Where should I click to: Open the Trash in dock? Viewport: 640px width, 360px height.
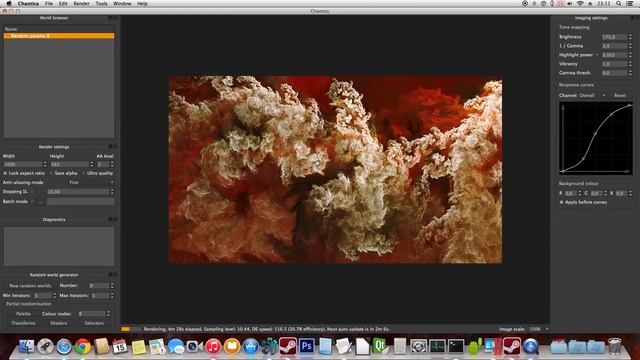point(614,346)
